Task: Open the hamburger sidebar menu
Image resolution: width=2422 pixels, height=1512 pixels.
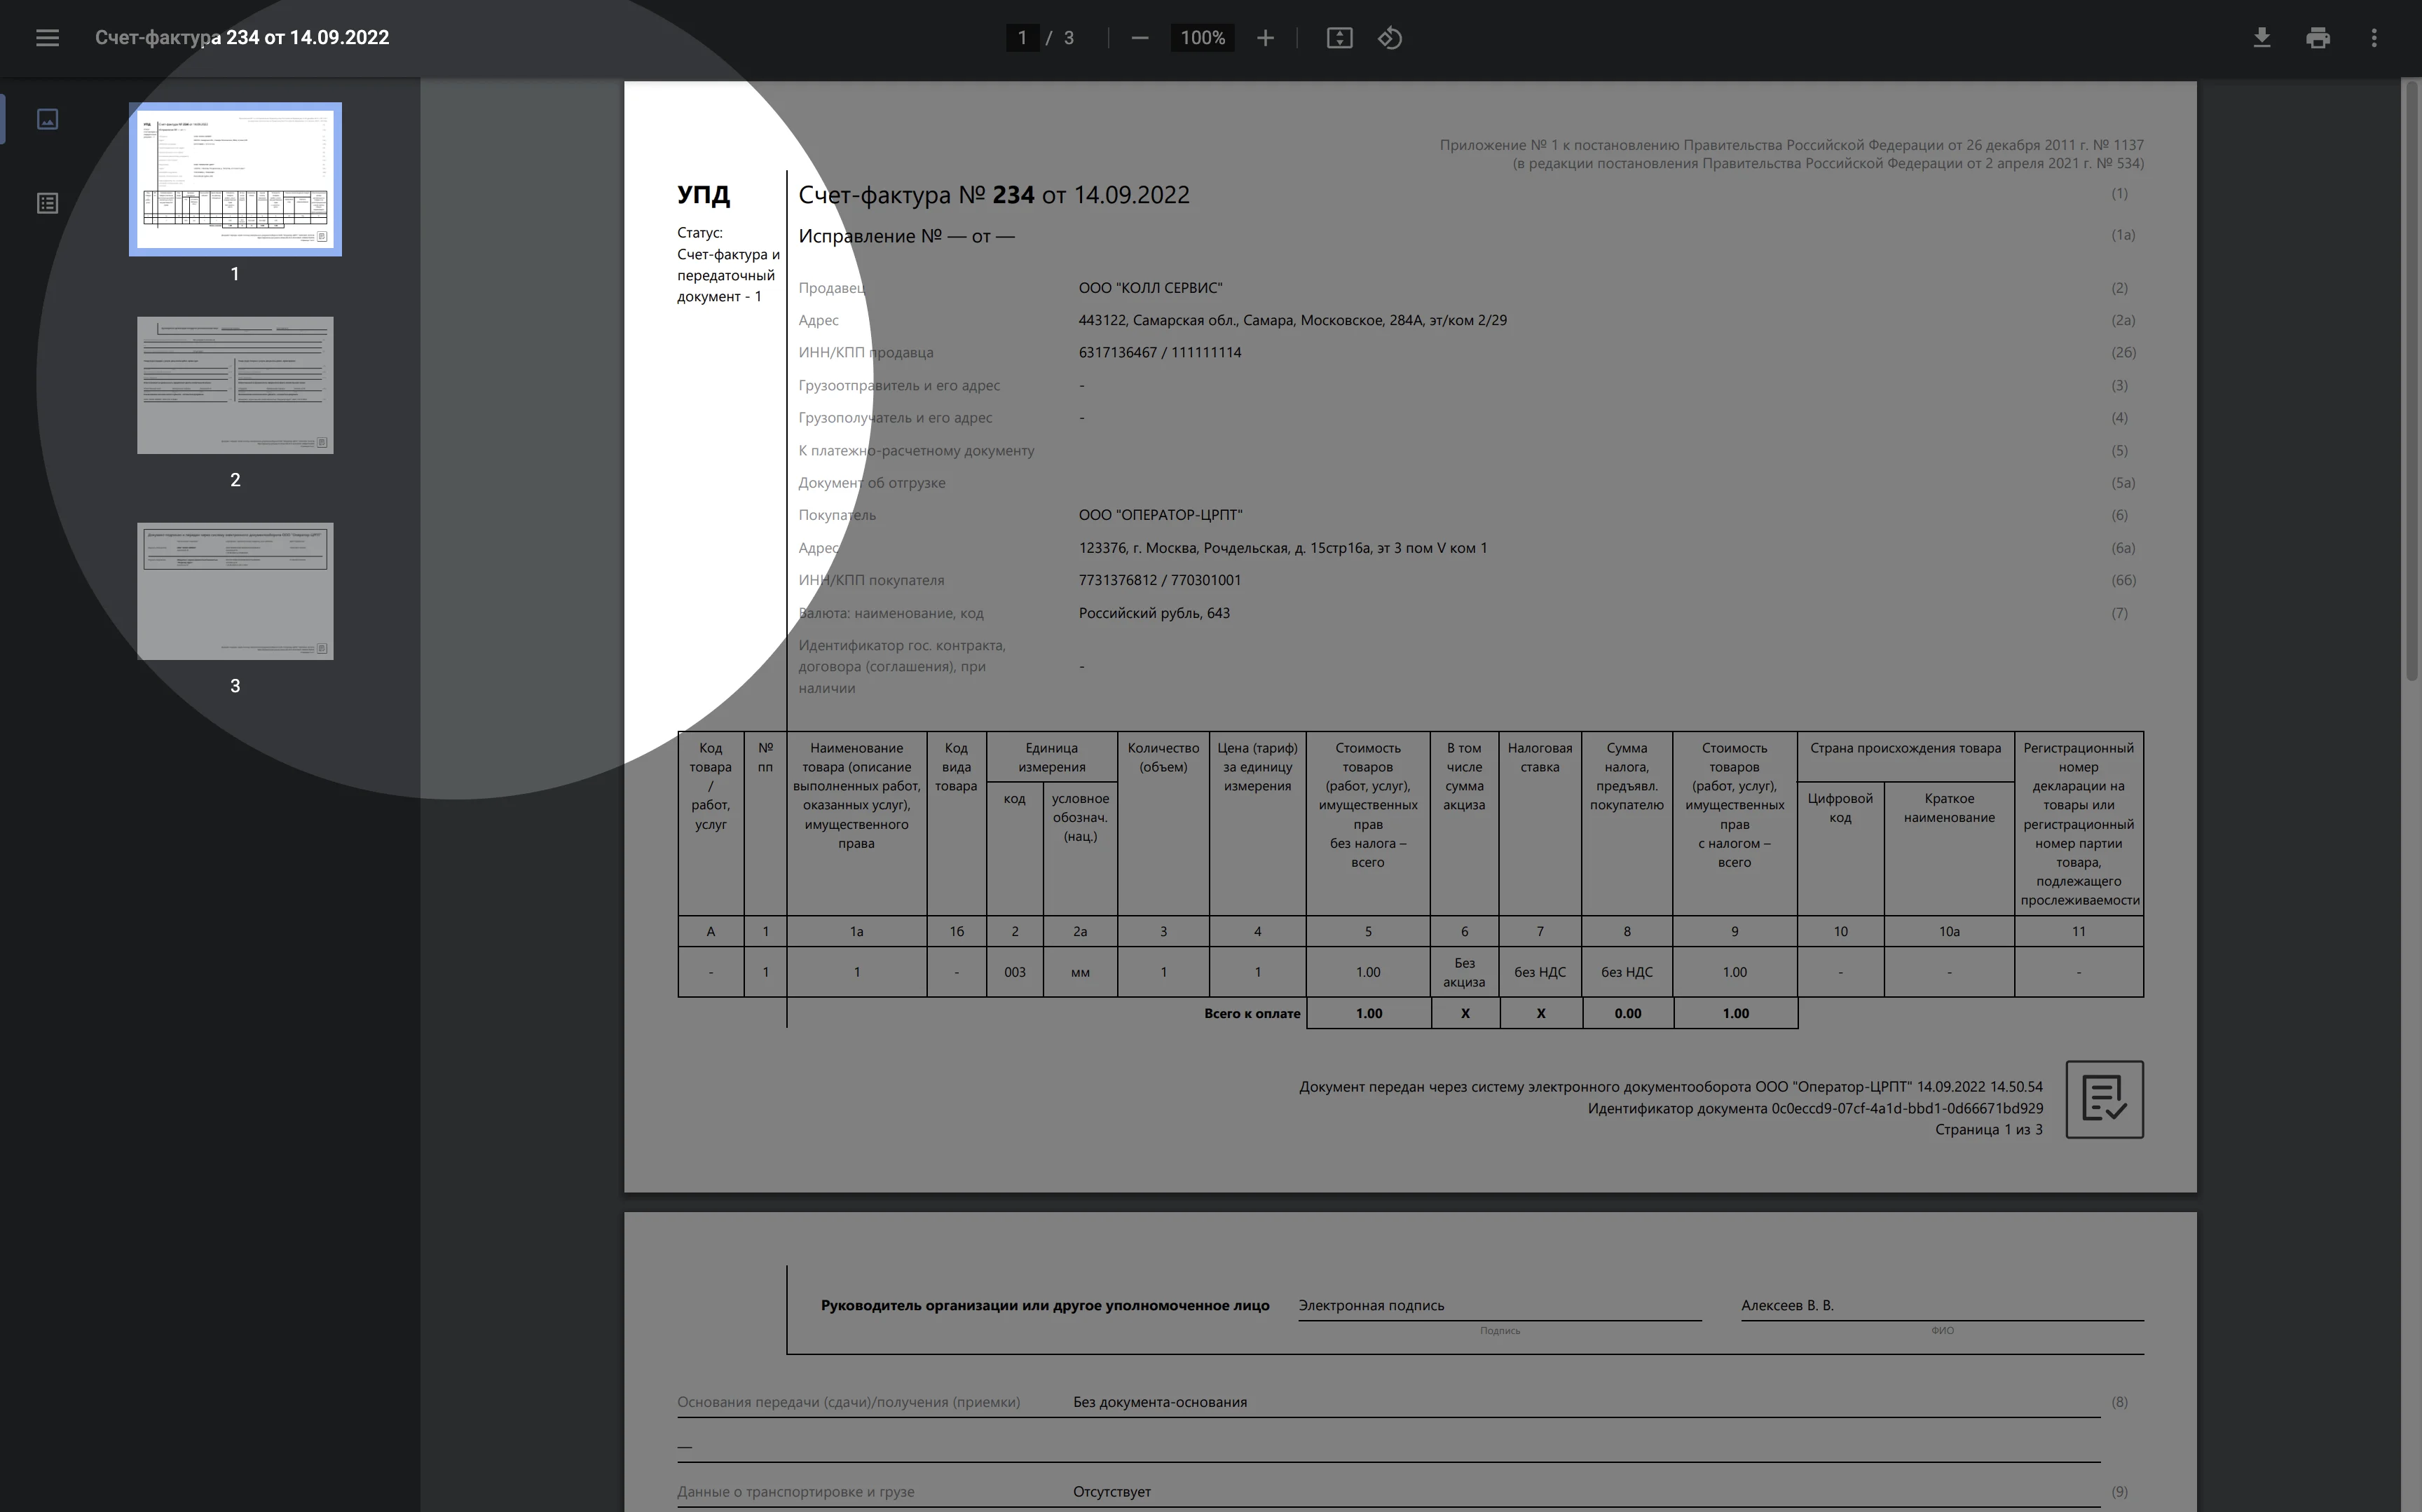Action: (47, 38)
